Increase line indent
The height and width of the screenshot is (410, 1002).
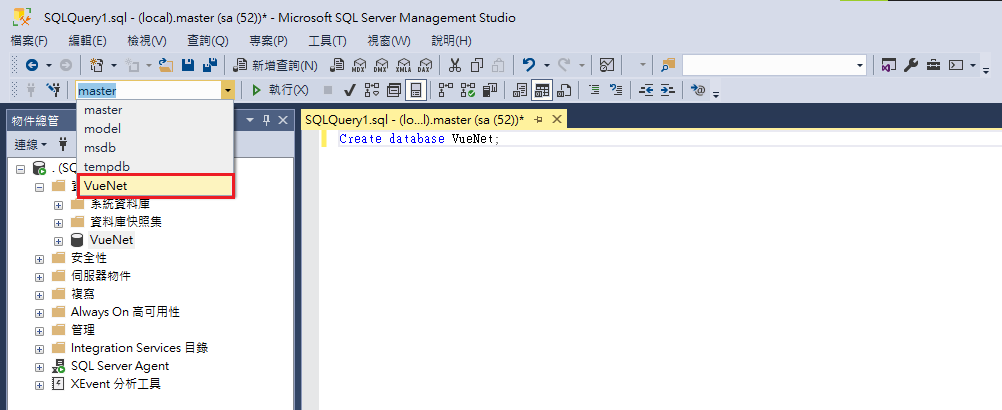pos(668,90)
